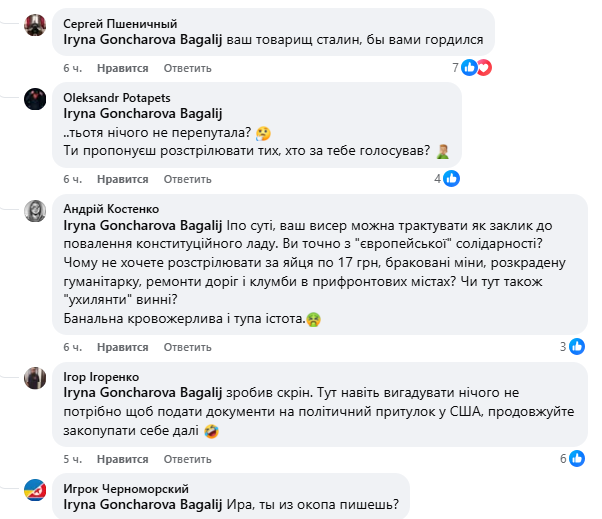The height and width of the screenshot is (519, 602).
Task: View like reaction on Андрій Костенко's comment
Action: point(577,346)
